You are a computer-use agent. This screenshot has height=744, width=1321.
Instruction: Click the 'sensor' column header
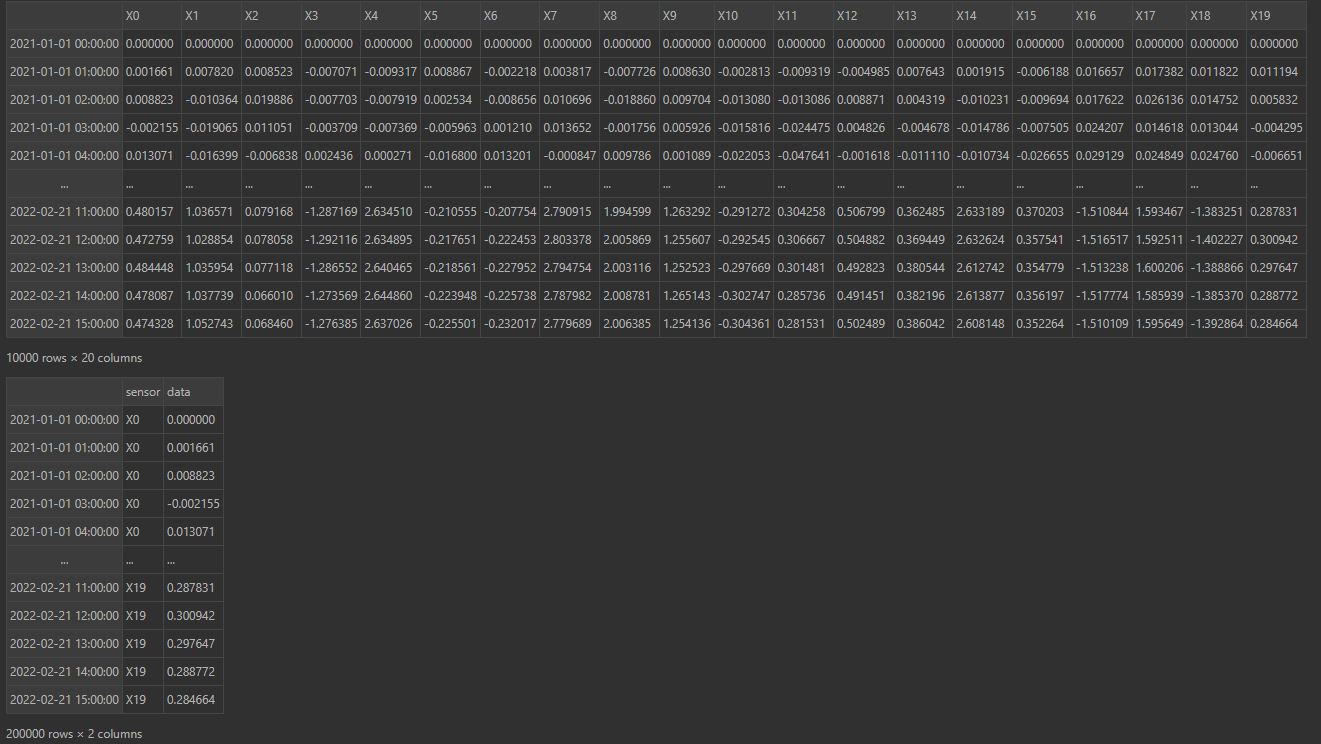(143, 392)
